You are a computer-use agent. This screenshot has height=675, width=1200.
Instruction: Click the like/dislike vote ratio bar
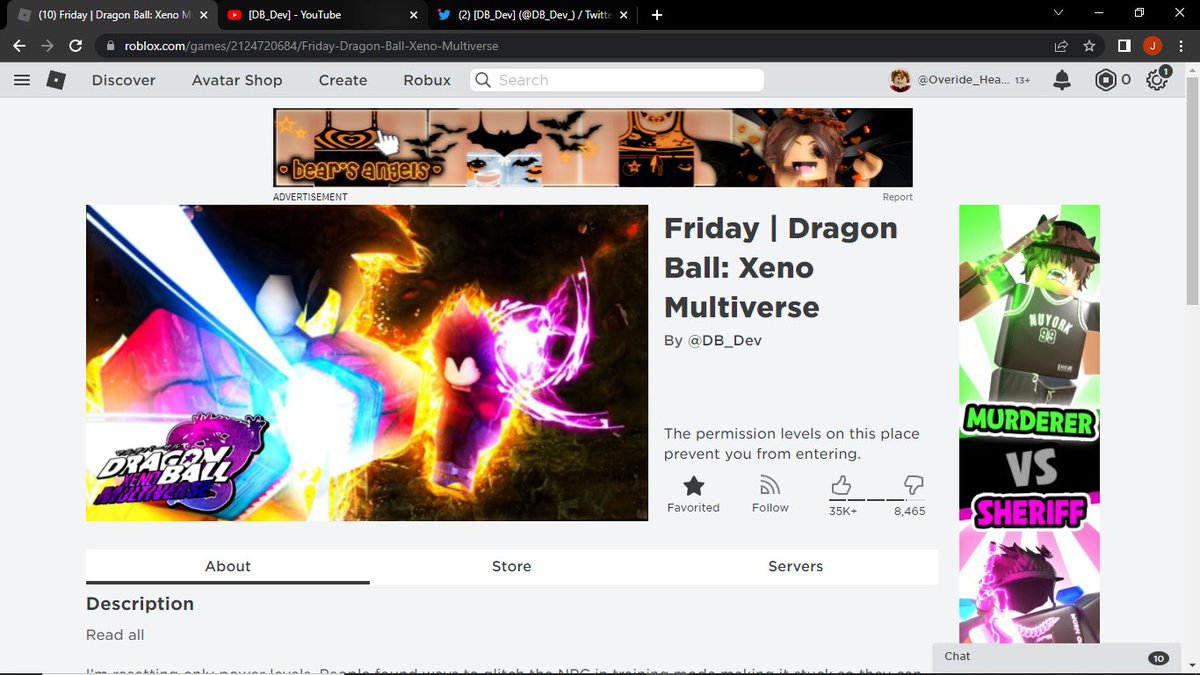click(877, 500)
